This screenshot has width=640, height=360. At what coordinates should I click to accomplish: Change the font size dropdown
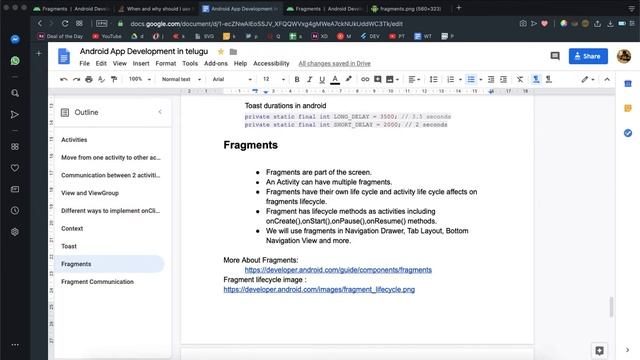(x=273, y=79)
